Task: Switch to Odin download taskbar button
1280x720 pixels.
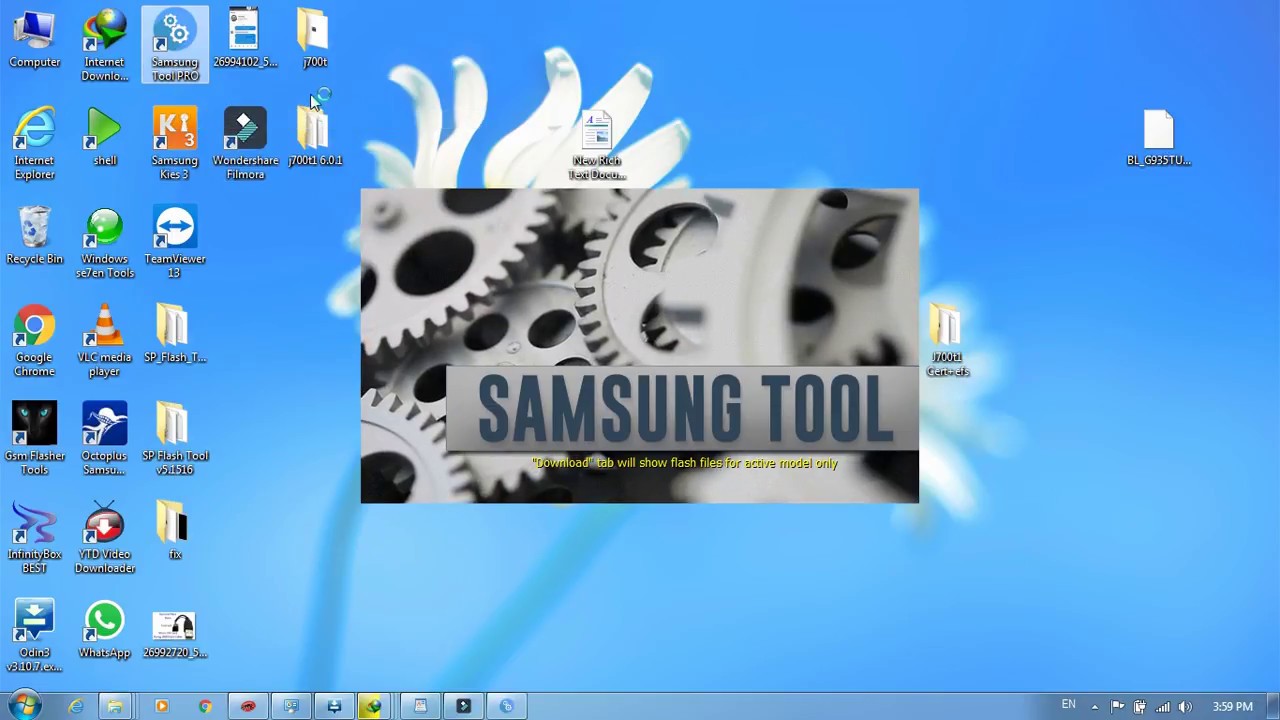Action: click(334, 706)
